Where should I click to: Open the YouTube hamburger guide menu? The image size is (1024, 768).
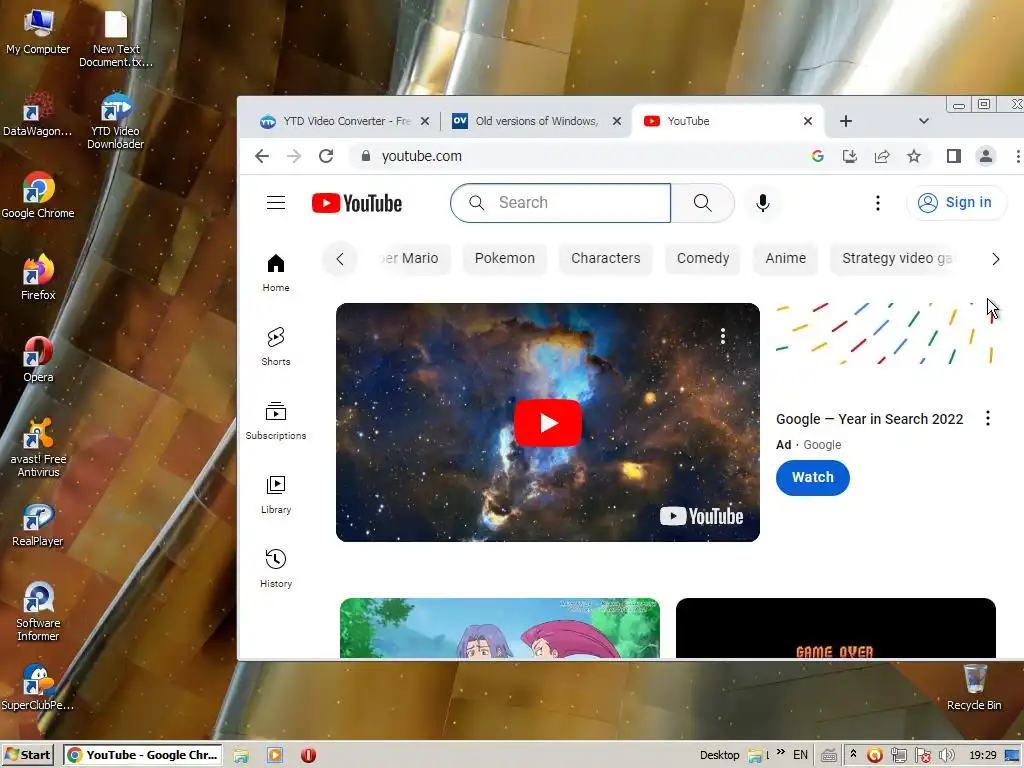[276, 202]
